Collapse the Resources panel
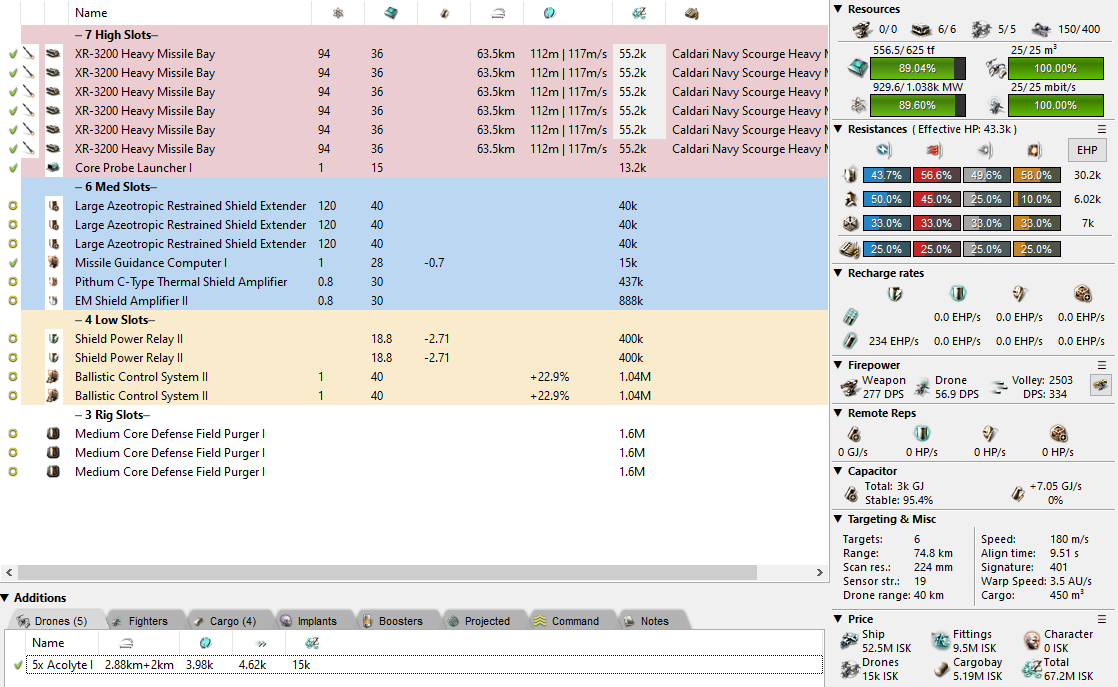This screenshot has height=687, width=1118. pos(838,9)
